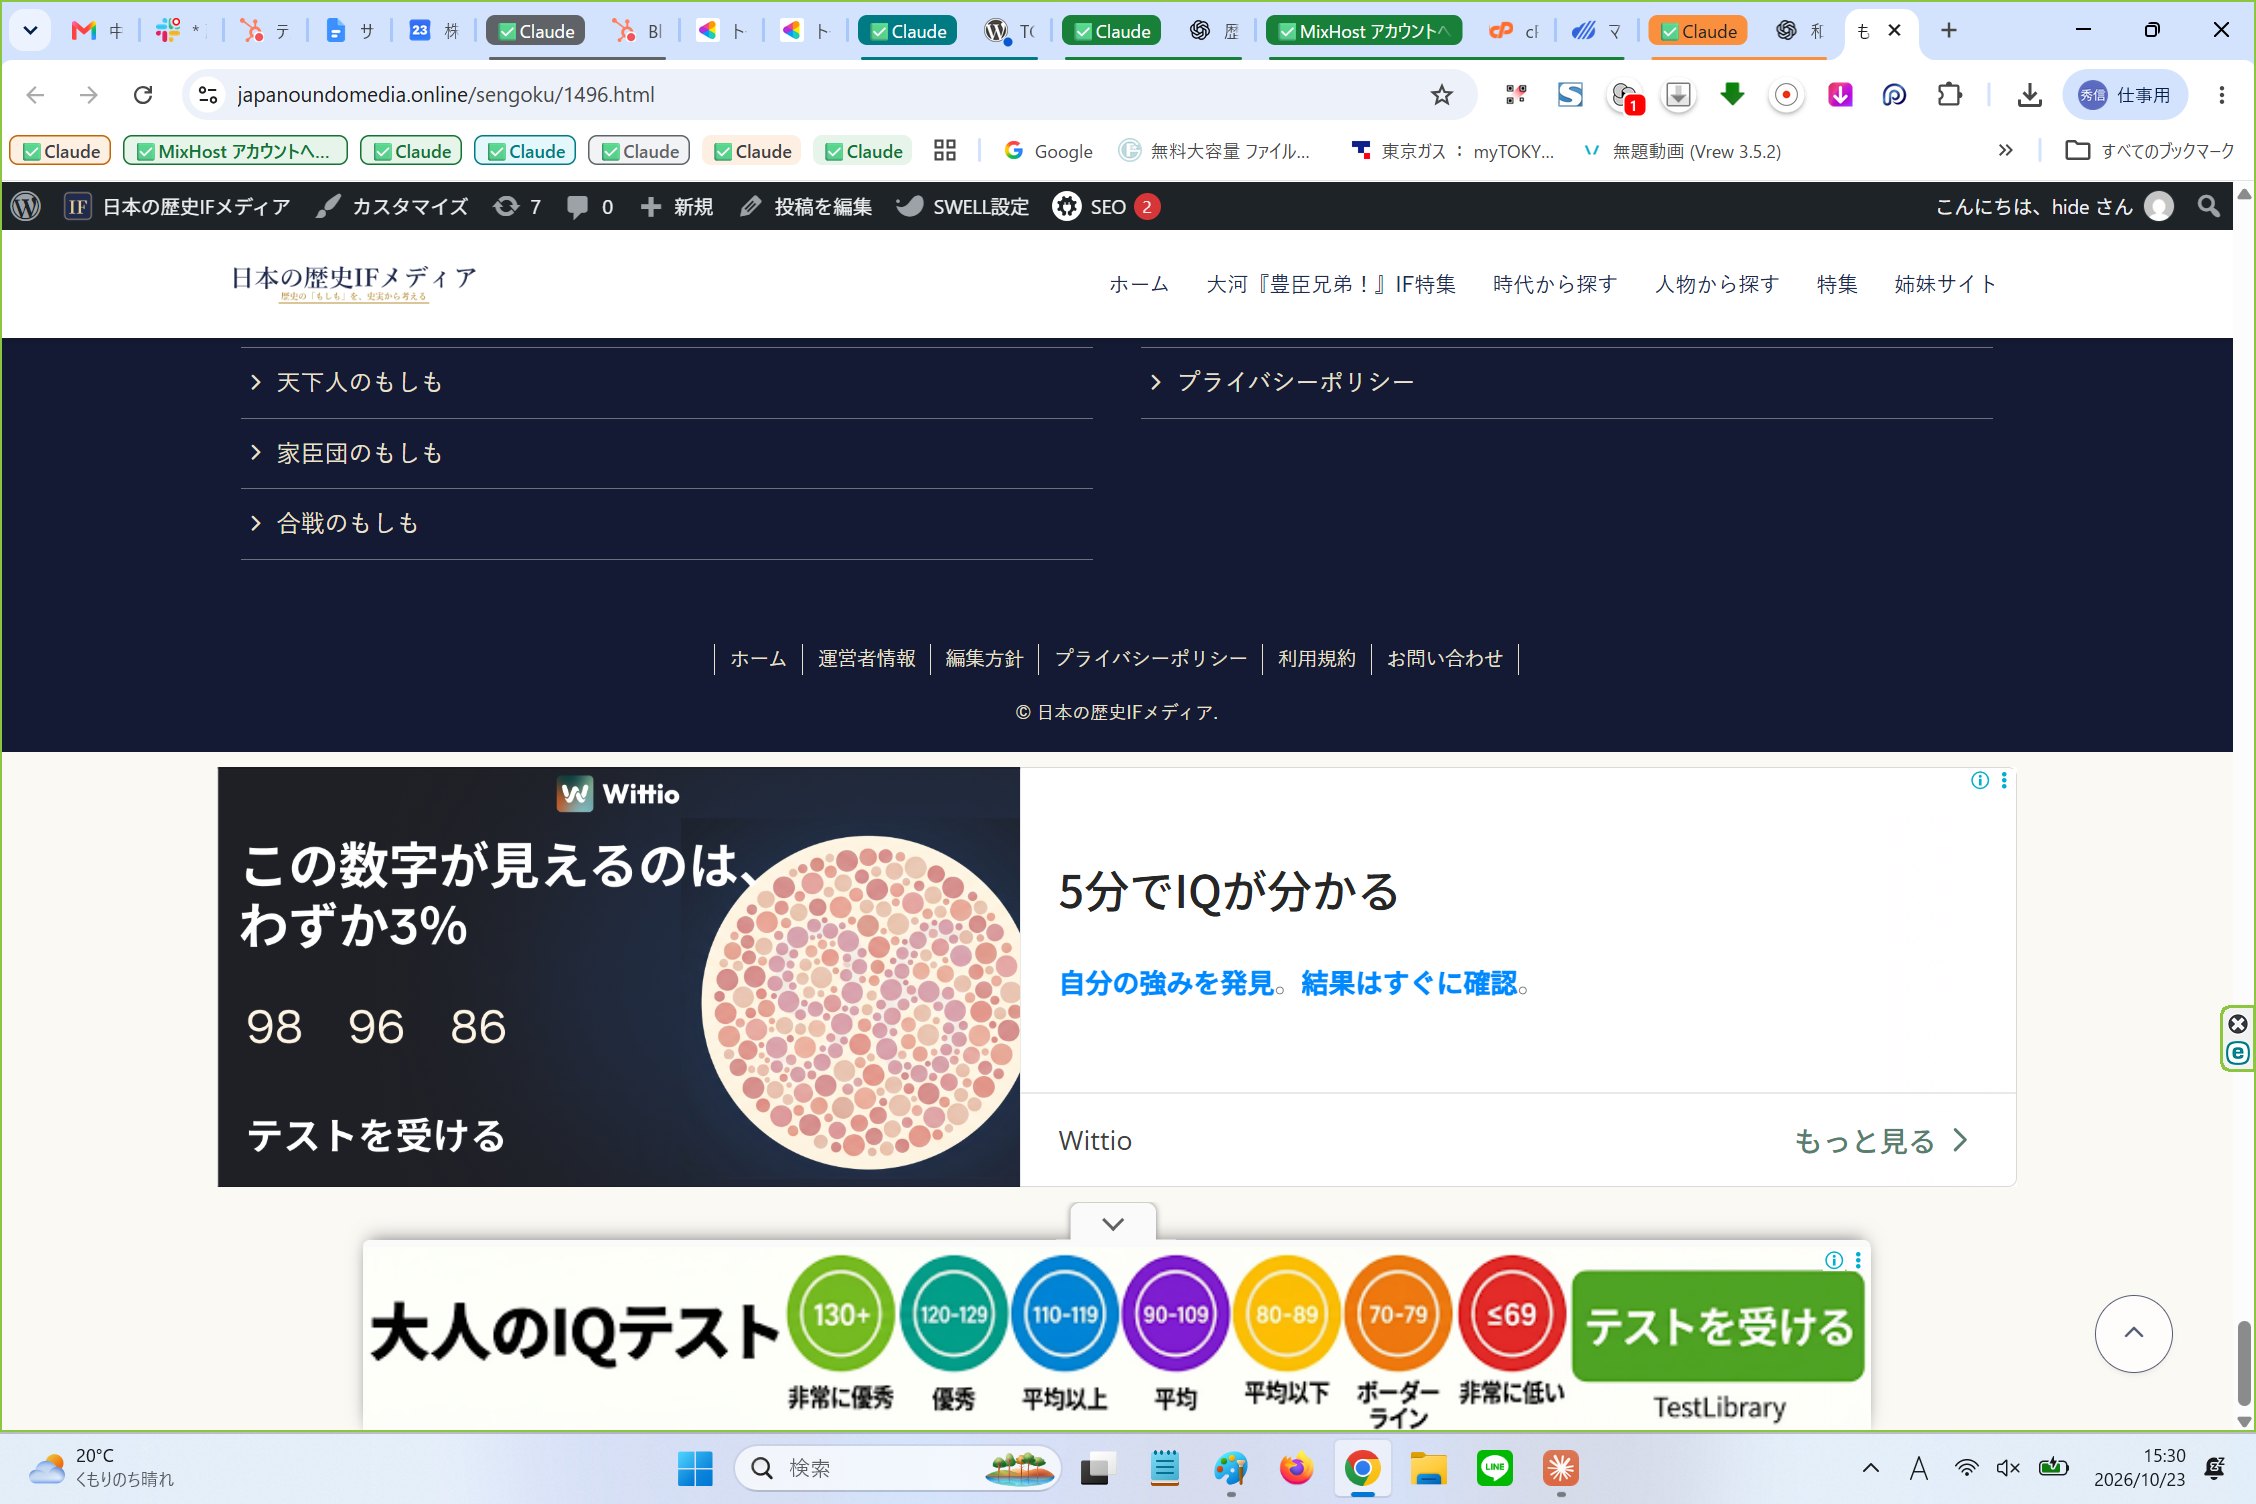
Task: Click カスタマイズ in the admin bar
Action: [392, 207]
